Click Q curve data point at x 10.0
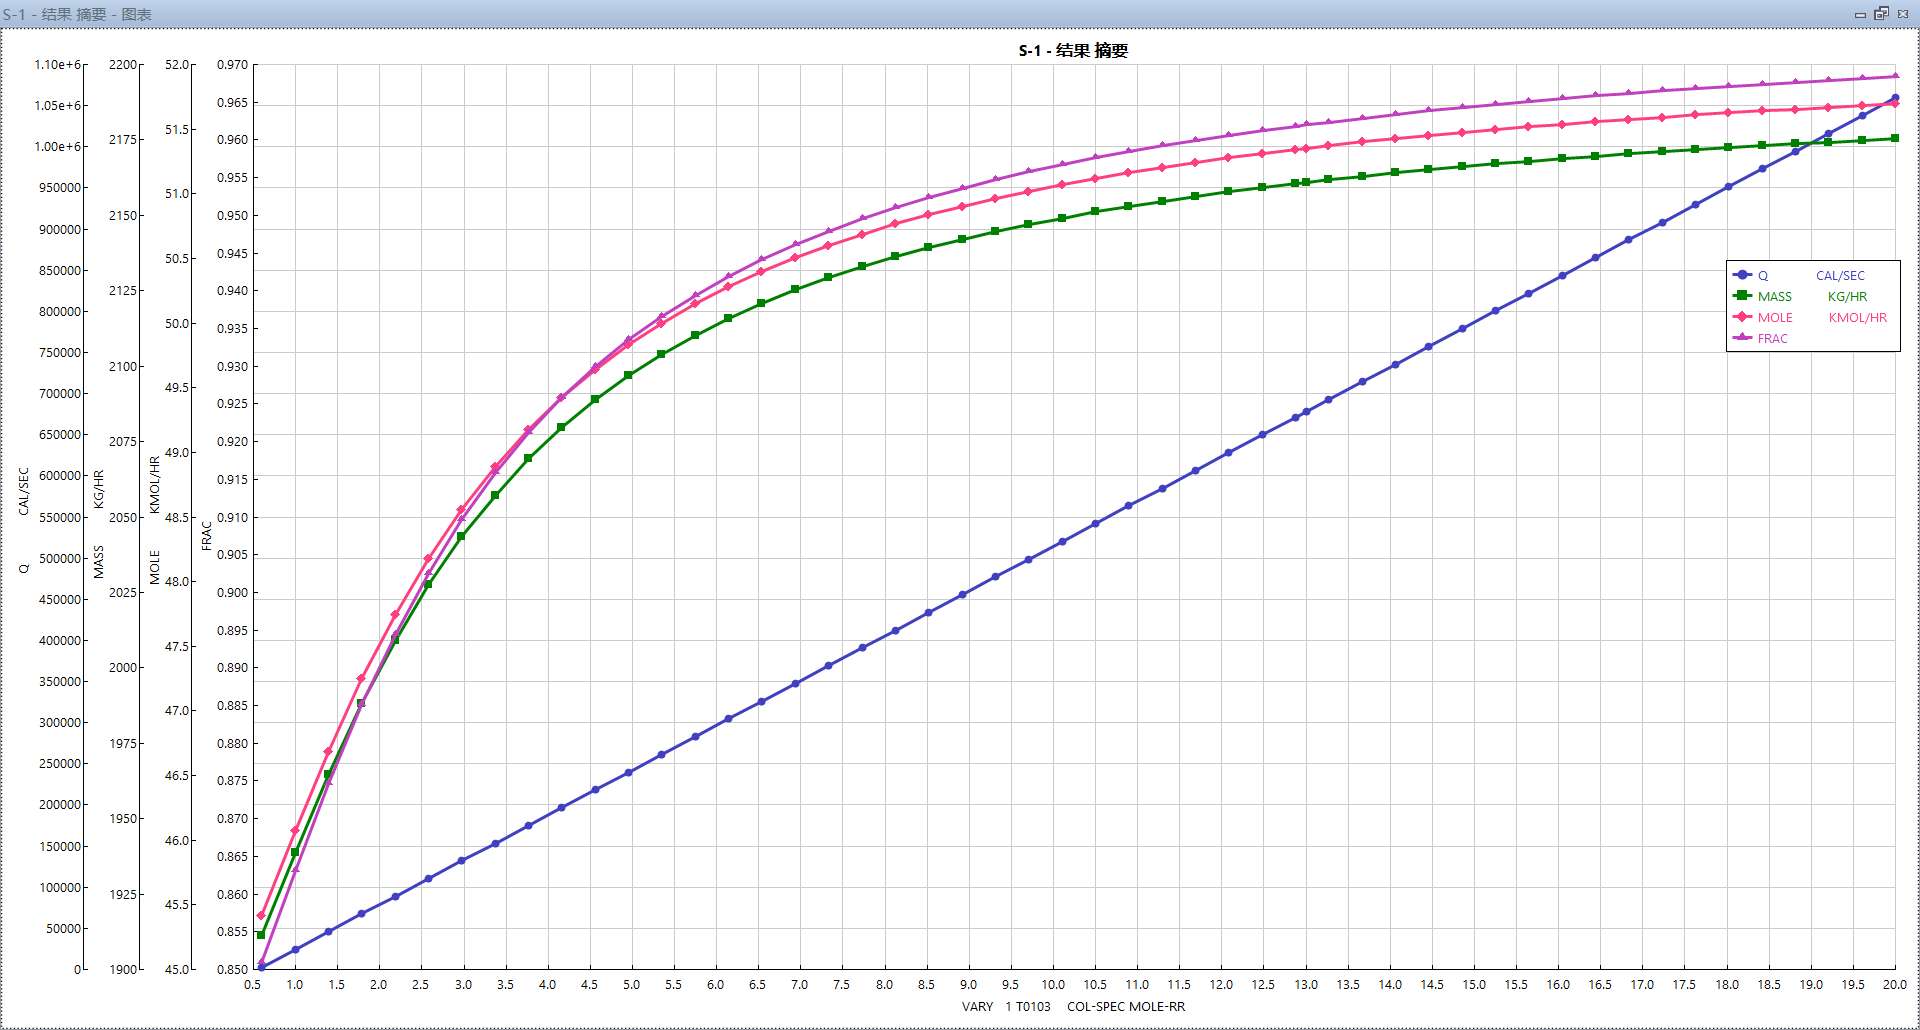1920x1030 pixels. click(x=1062, y=542)
